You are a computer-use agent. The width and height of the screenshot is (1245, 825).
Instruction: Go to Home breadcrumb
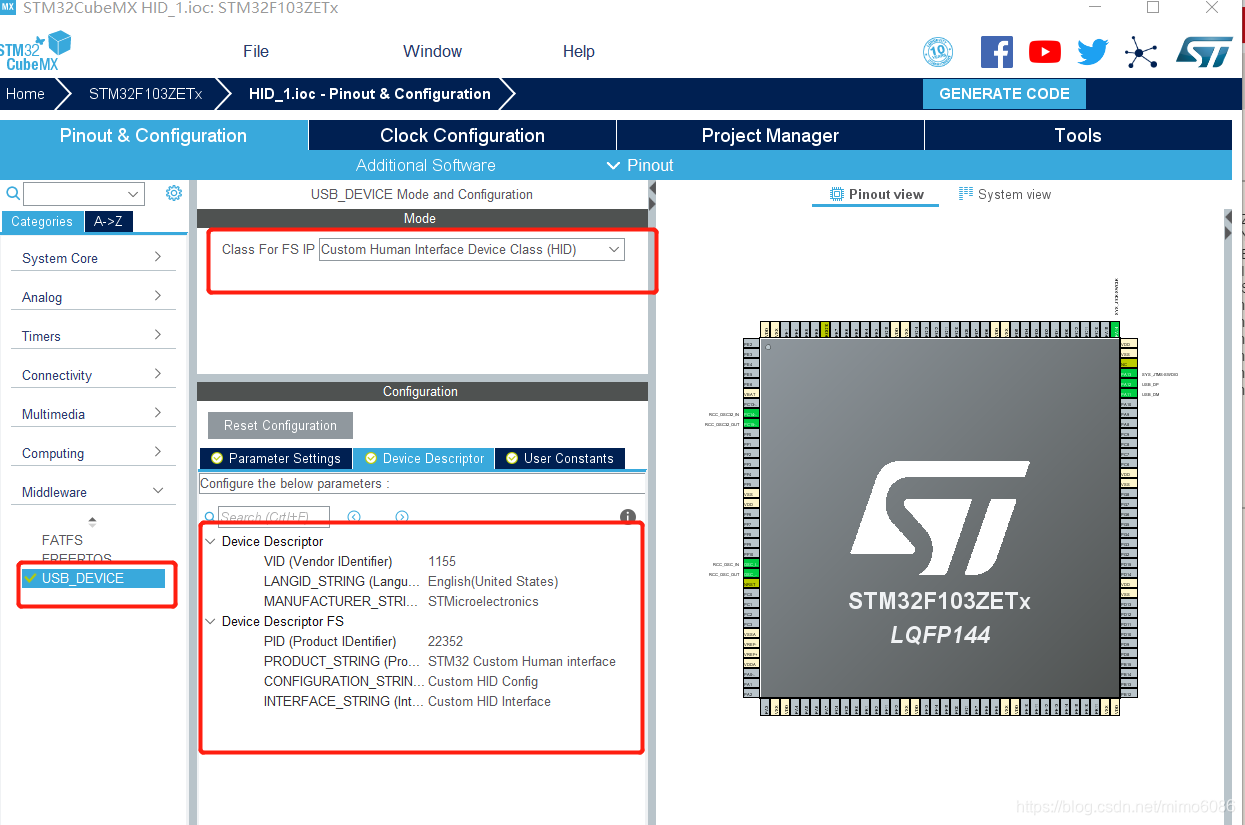tap(25, 94)
